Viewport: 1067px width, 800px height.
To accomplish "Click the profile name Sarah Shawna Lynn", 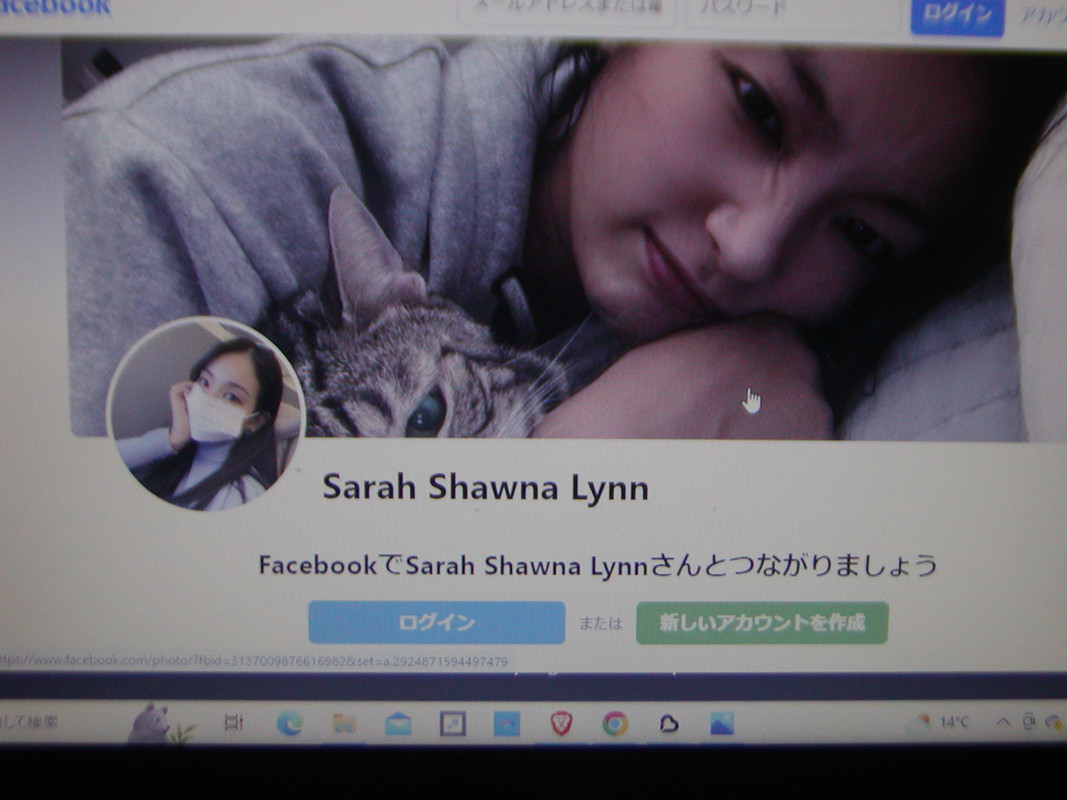I will [485, 488].
